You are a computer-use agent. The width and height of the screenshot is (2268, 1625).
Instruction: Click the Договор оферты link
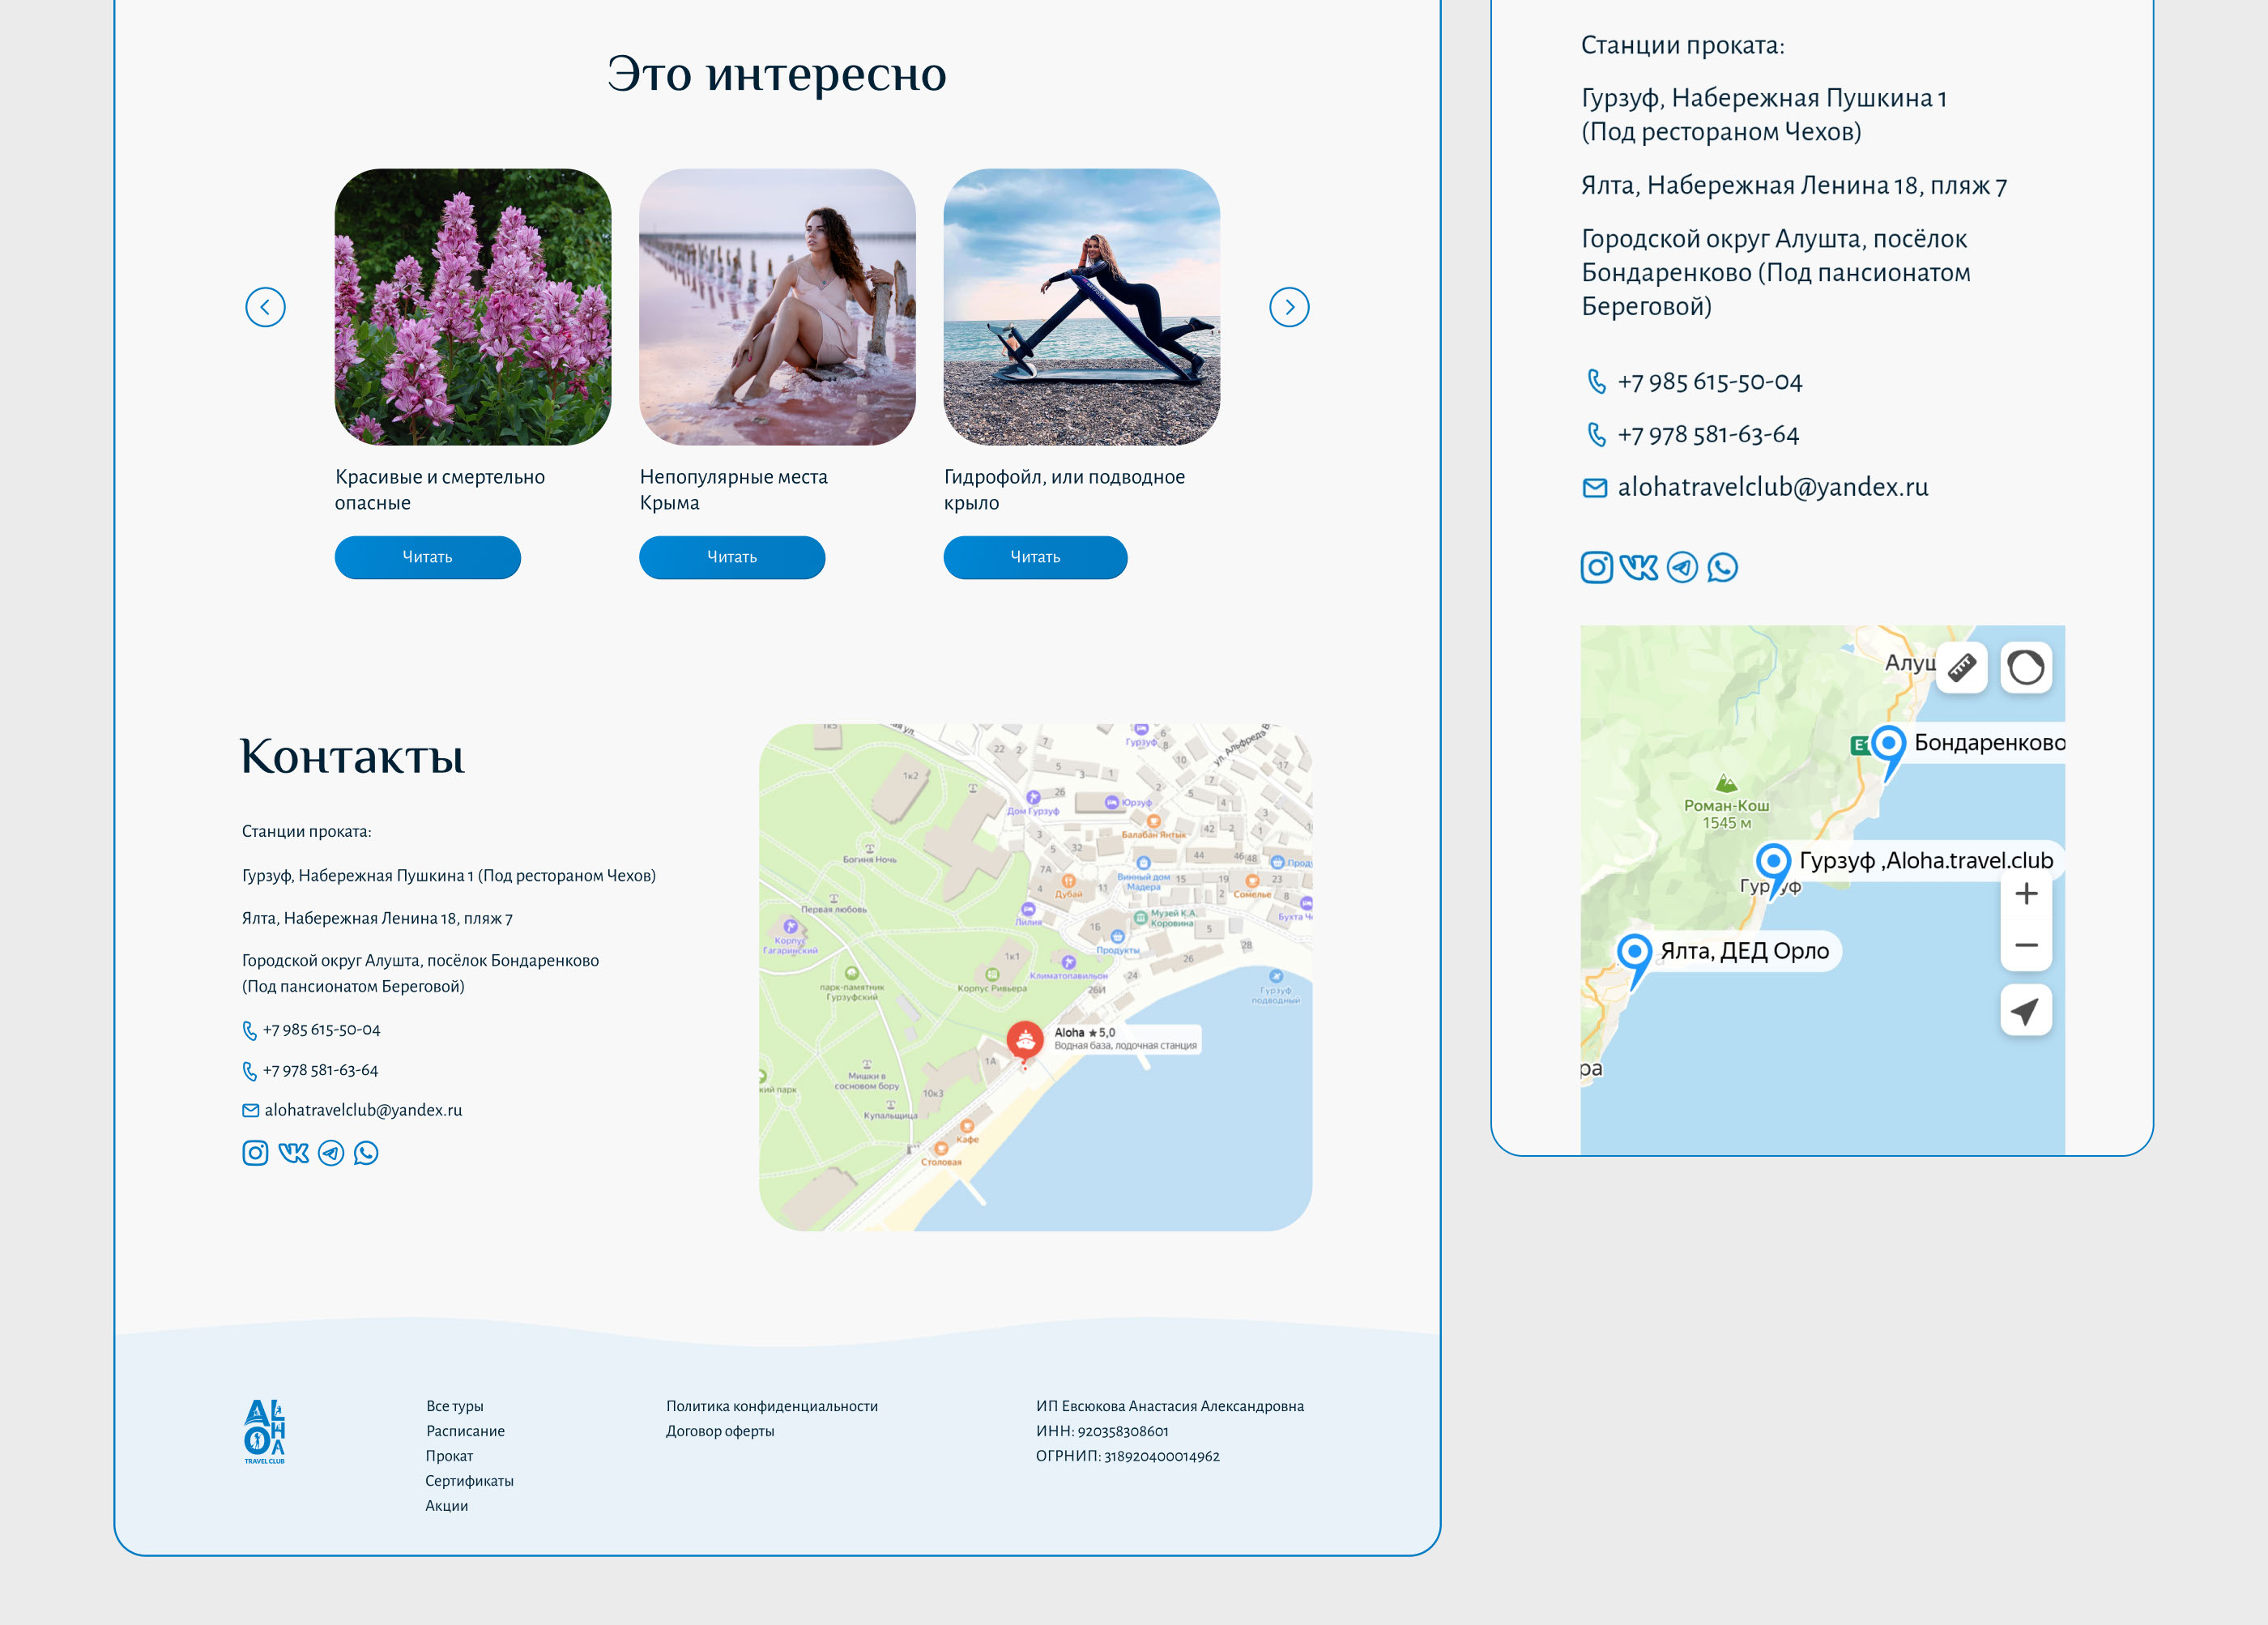click(720, 1431)
